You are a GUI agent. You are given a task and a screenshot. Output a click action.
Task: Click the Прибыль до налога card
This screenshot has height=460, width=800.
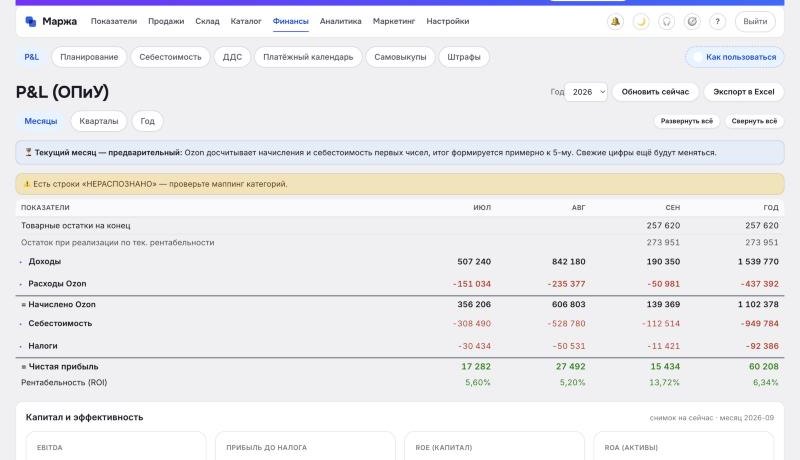click(x=305, y=446)
